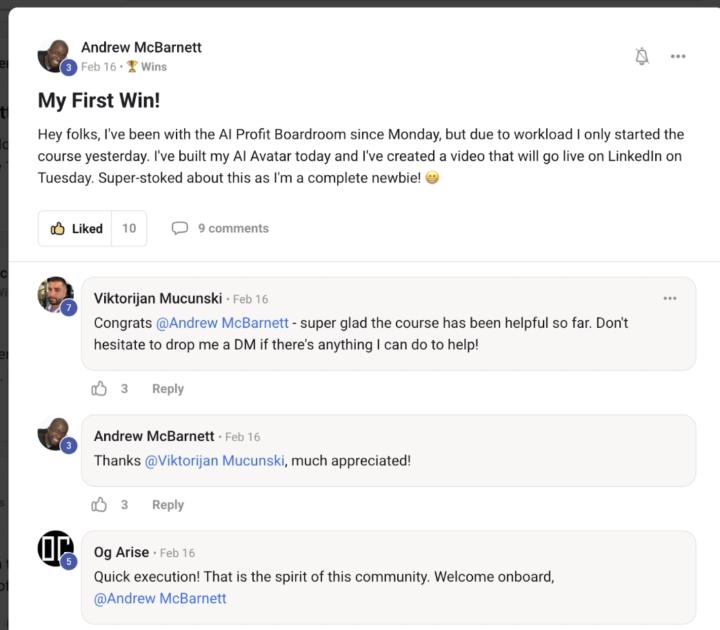This screenshot has width=720, height=630.
Task: Open the Wins category trophy link
Action: click(147, 67)
